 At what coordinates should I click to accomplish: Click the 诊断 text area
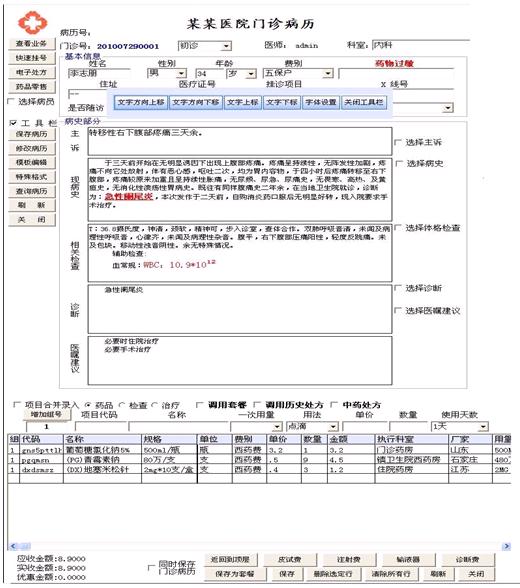click(240, 309)
